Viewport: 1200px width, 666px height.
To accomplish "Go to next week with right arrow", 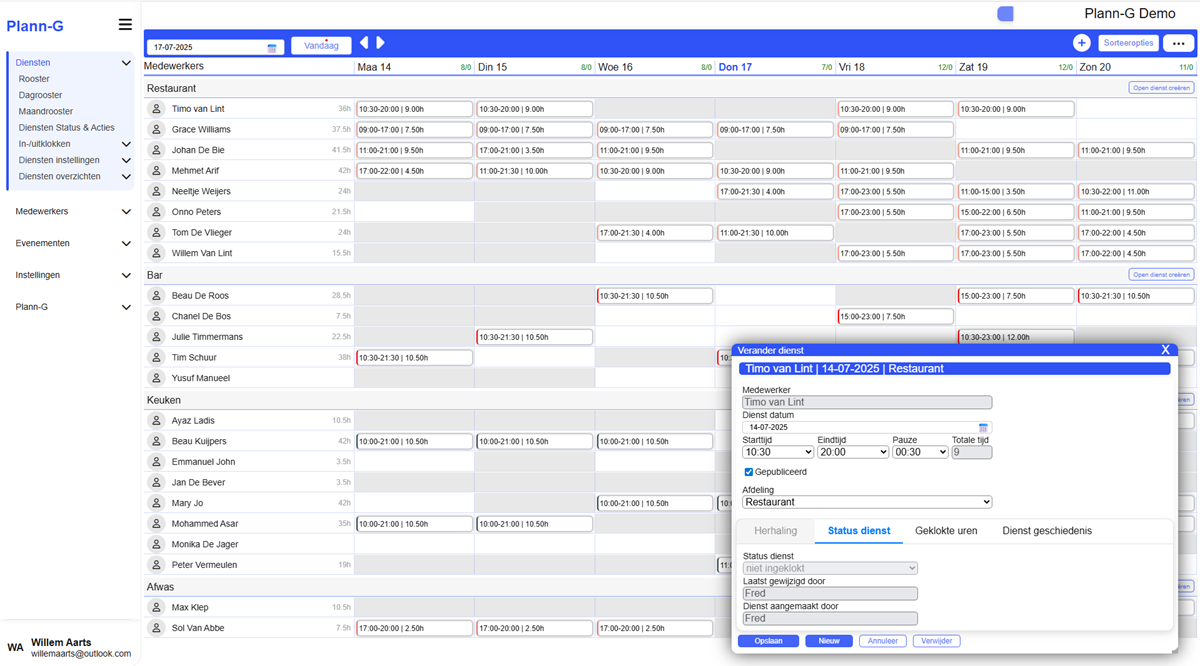I will (380, 43).
